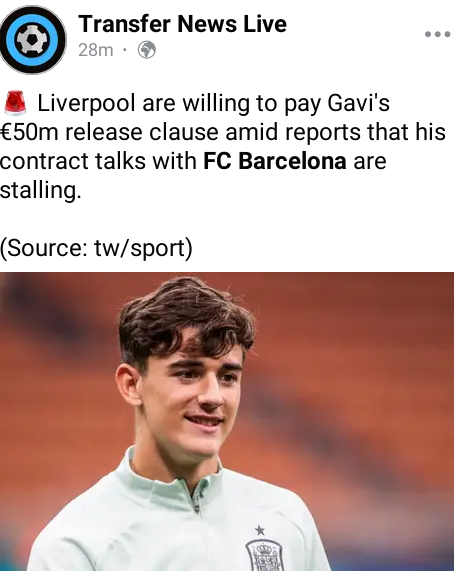454x571 pixels.
Task: Click the Source: tw/sport line
Action: (96, 248)
